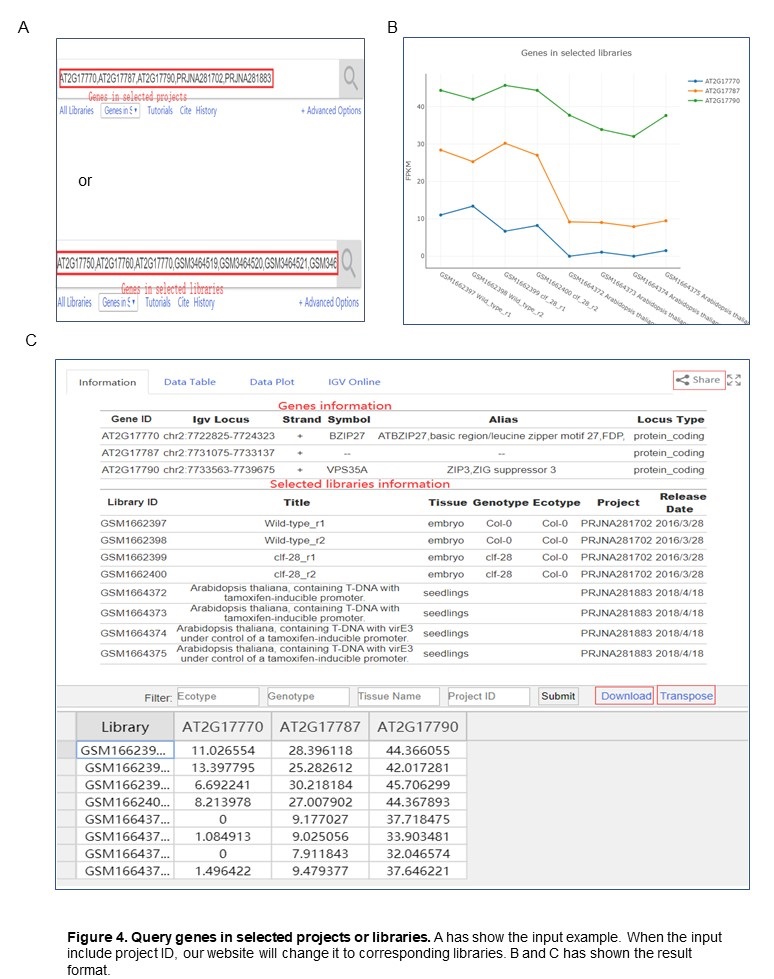Select the AT2G17787 column header in the data table
774x979 pixels.
tap(320, 727)
